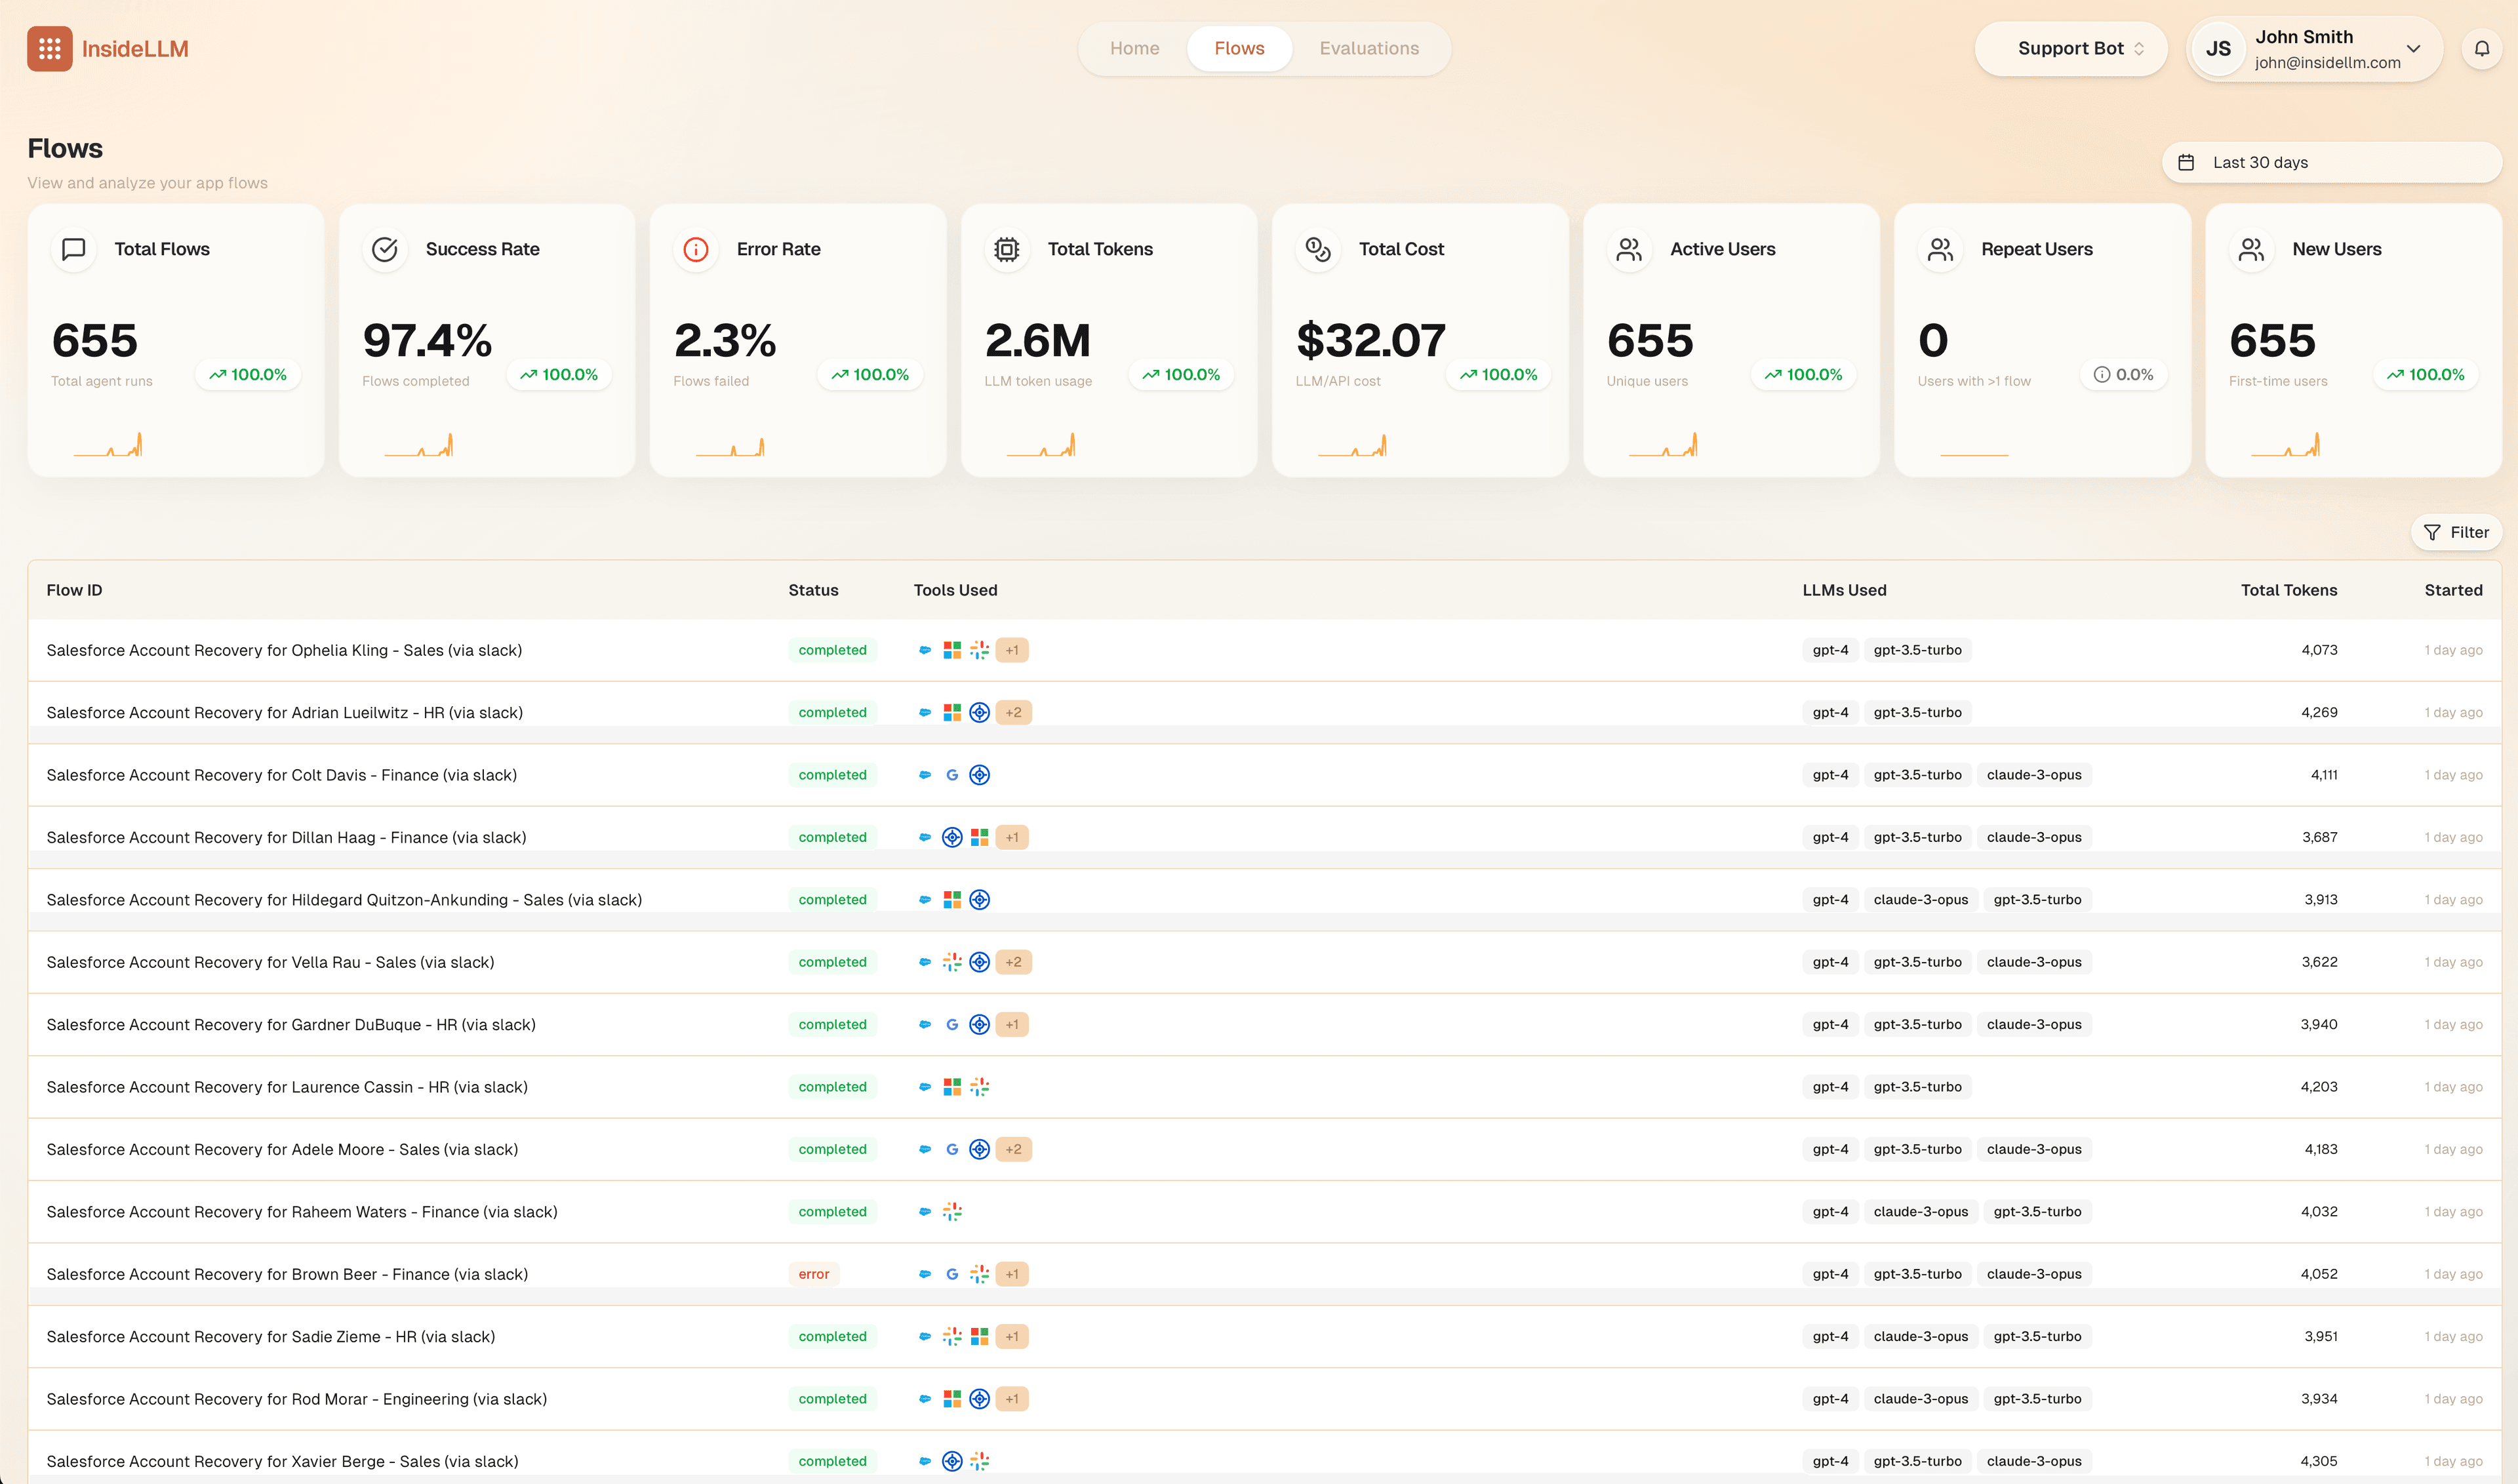The width and height of the screenshot is (2518, 1484).
Task: Click the error status badge for Brown Beer
Action: coord(813,1274)
